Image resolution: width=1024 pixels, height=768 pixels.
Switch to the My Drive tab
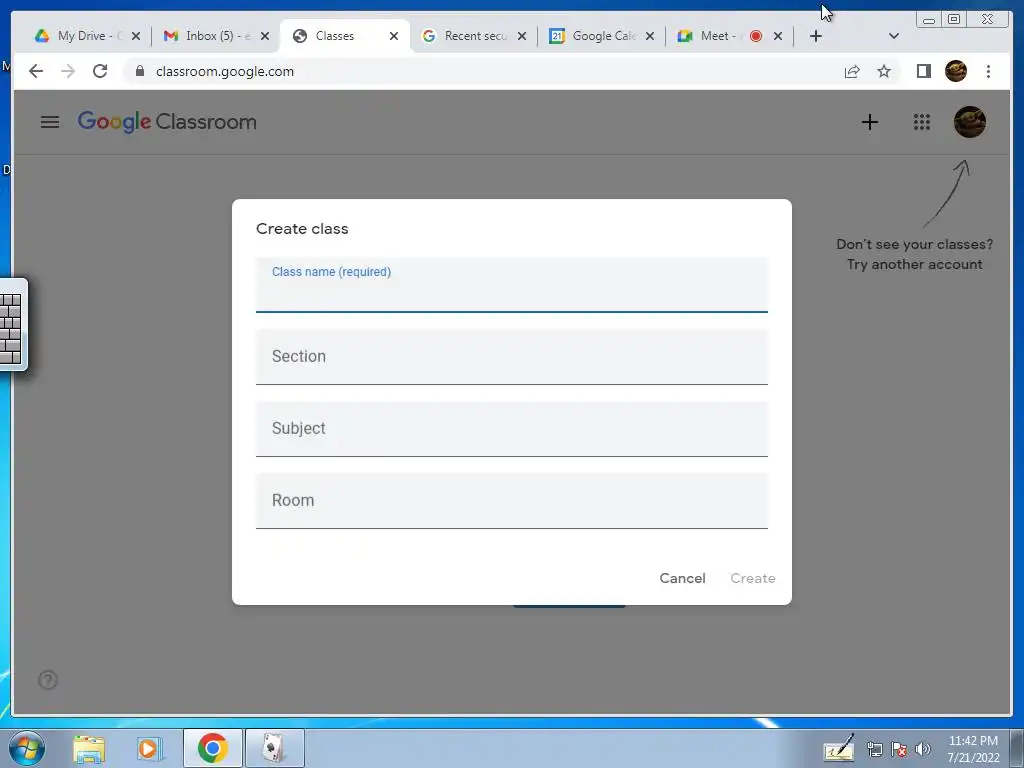pos(88,36)
